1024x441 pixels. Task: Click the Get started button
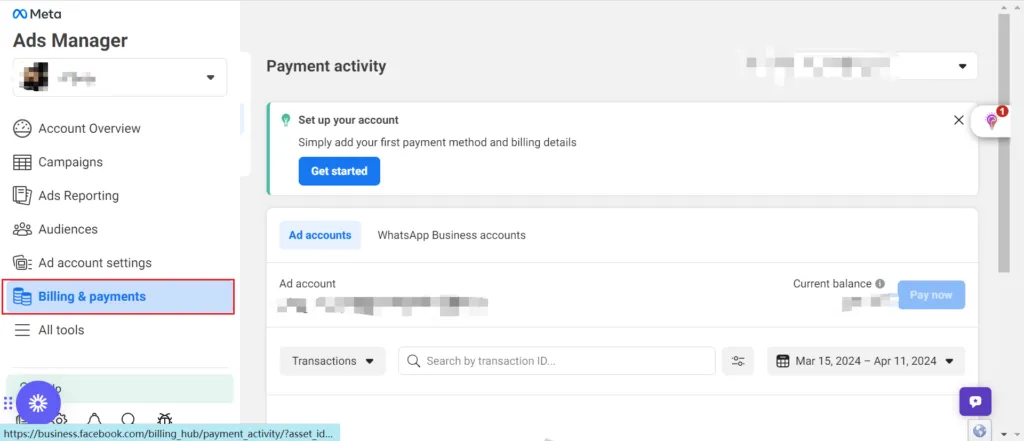click(x=339, y=171)
